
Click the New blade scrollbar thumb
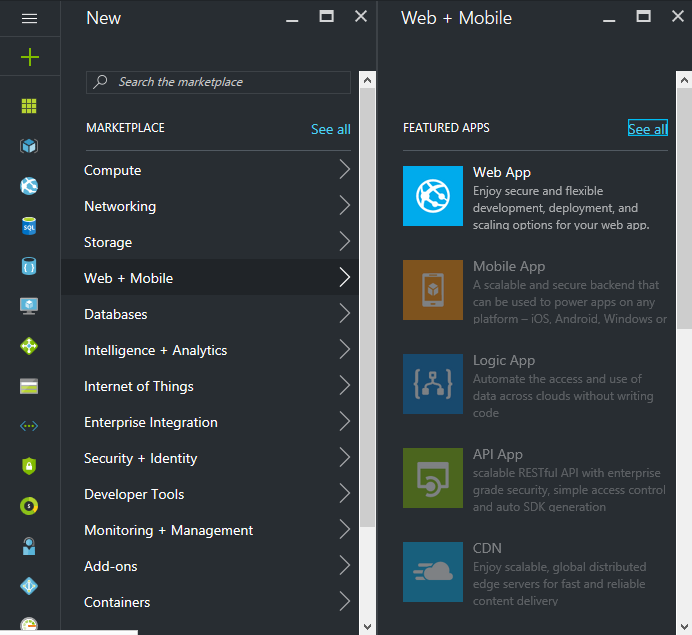[367, 308]
